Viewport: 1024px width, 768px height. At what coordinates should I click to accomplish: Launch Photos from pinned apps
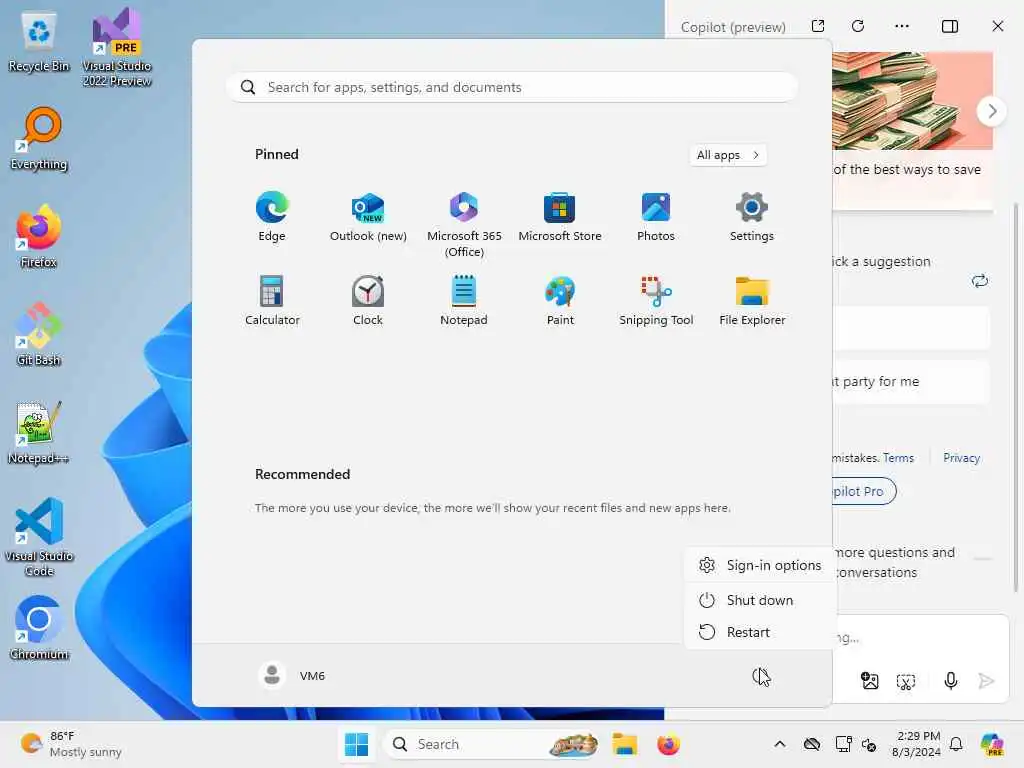point(656,217)
